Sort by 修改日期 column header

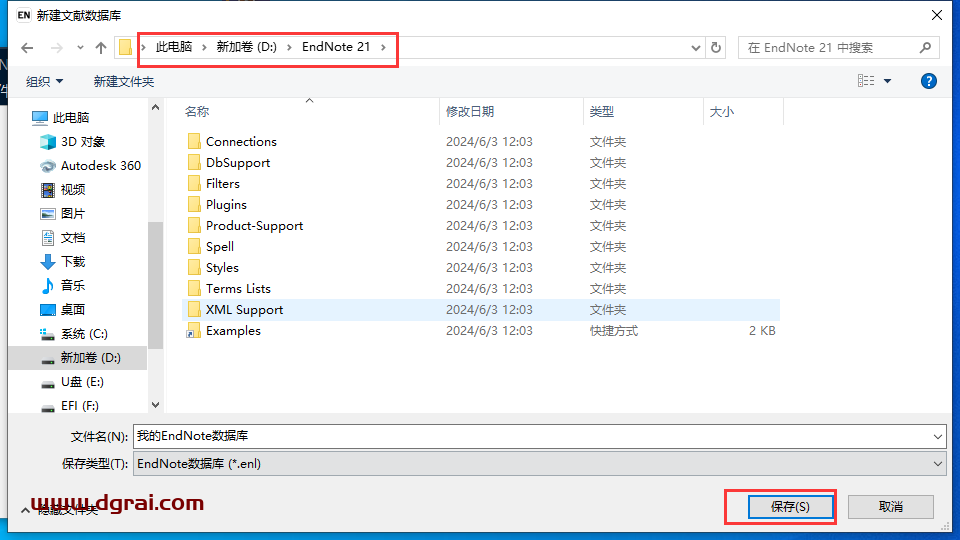pyautogui.click(x=470, y=111)
